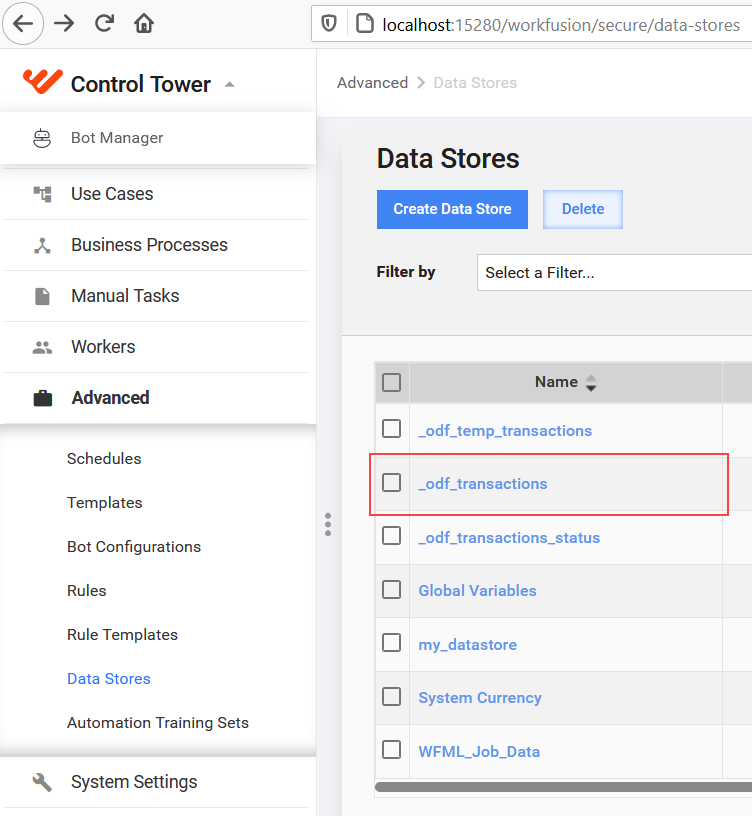Open the _odf_temp_transactions data store link
The width and height of the screenshot is (752, 816).
[505, 431]
